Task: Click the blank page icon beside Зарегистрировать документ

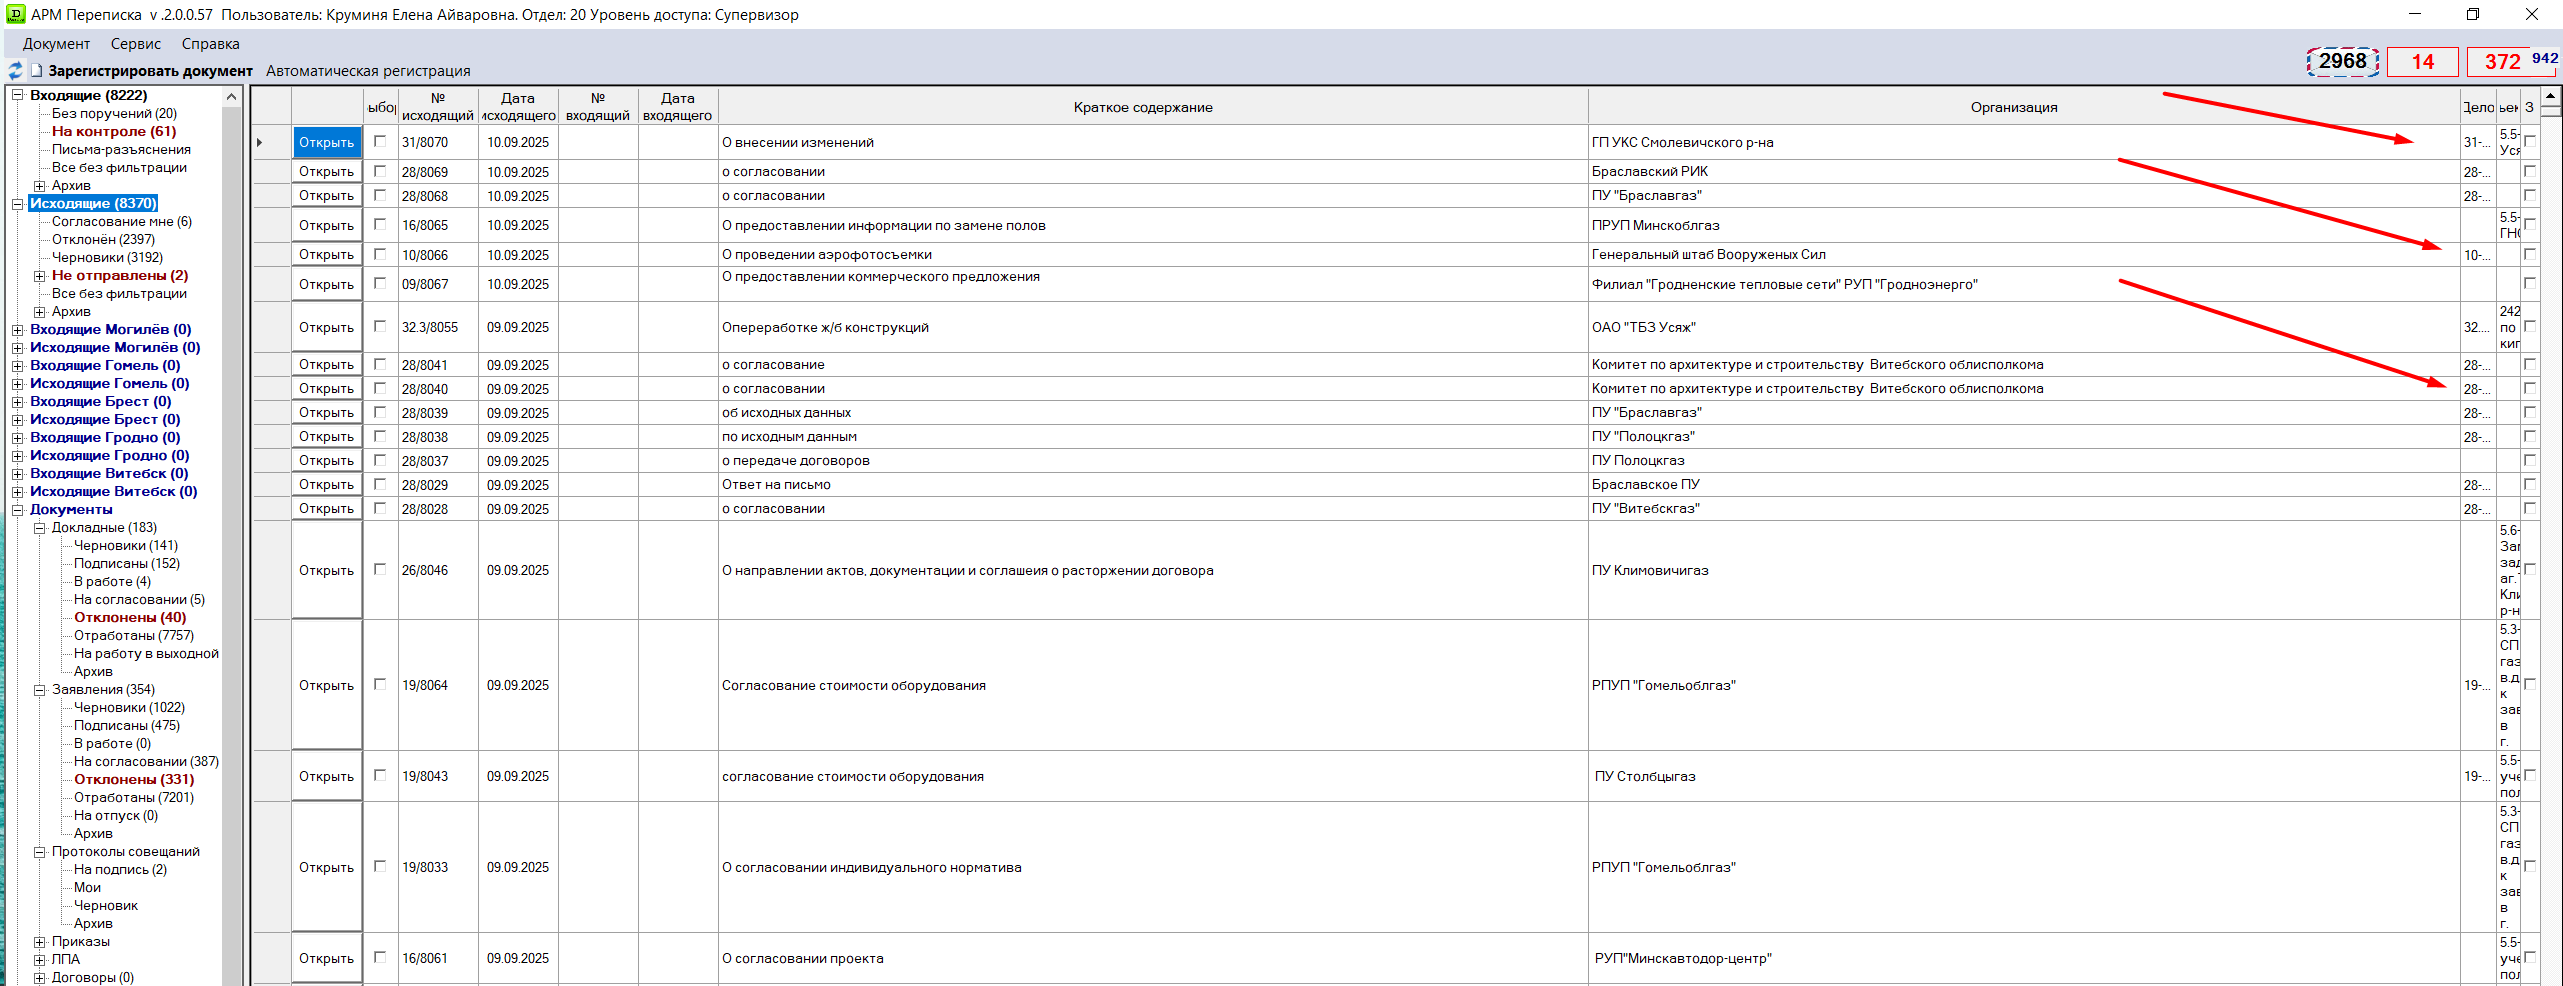Action: coord(37,71)
